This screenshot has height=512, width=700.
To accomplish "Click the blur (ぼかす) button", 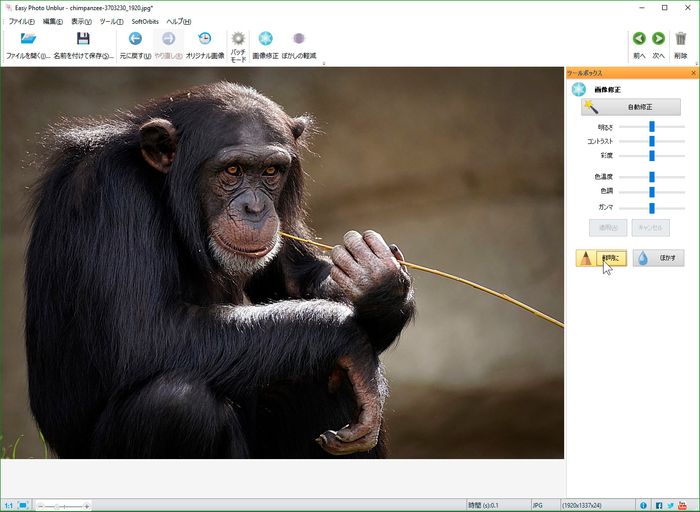I will 658,258.
